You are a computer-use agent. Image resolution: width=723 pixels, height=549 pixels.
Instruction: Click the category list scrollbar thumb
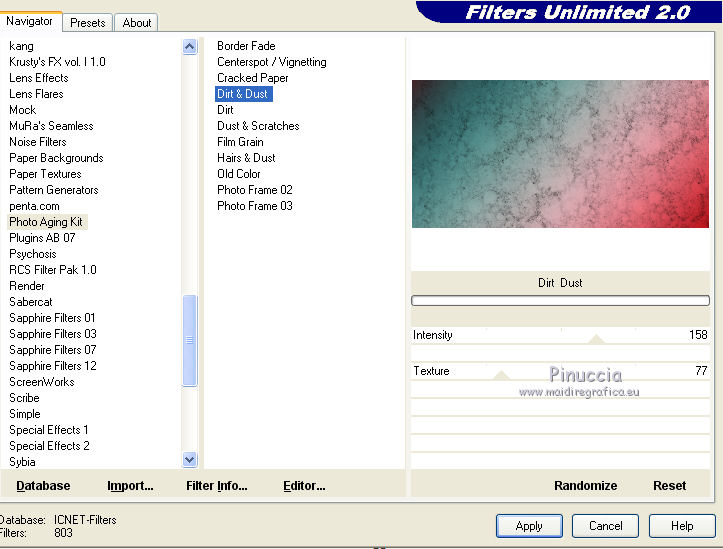coord(190,340)
